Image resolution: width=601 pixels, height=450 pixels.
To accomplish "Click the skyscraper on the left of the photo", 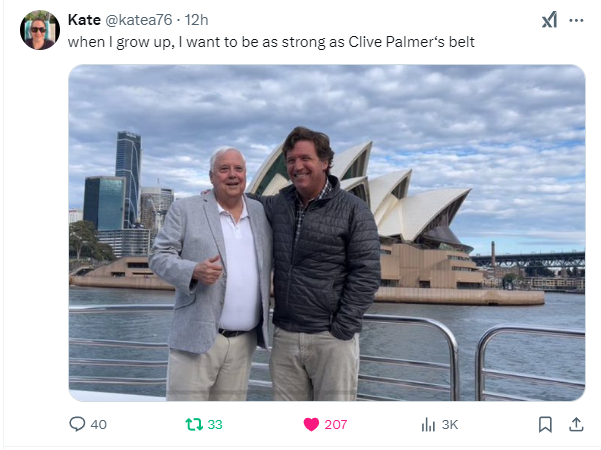I will click(128, 178).
